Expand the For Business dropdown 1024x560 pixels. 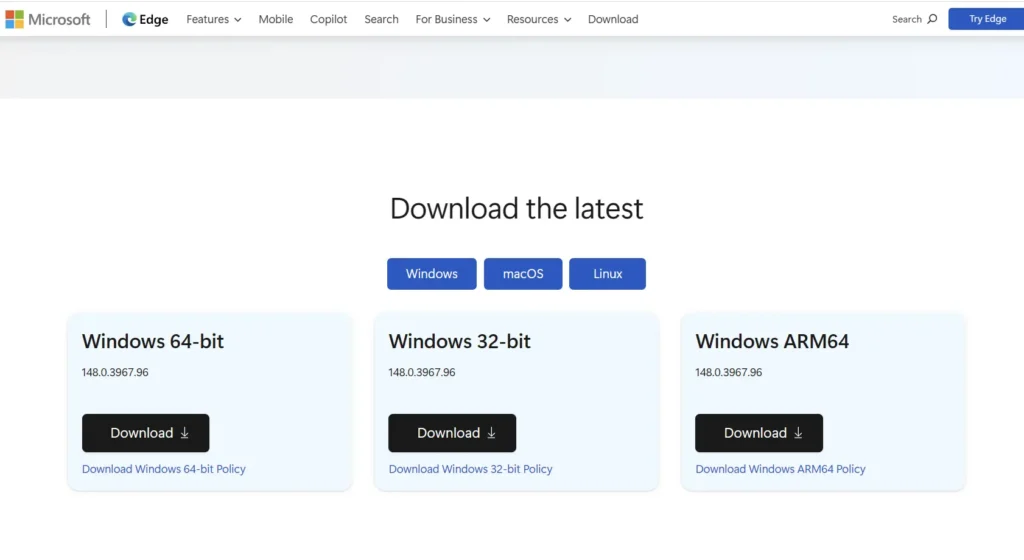point(453,20)
